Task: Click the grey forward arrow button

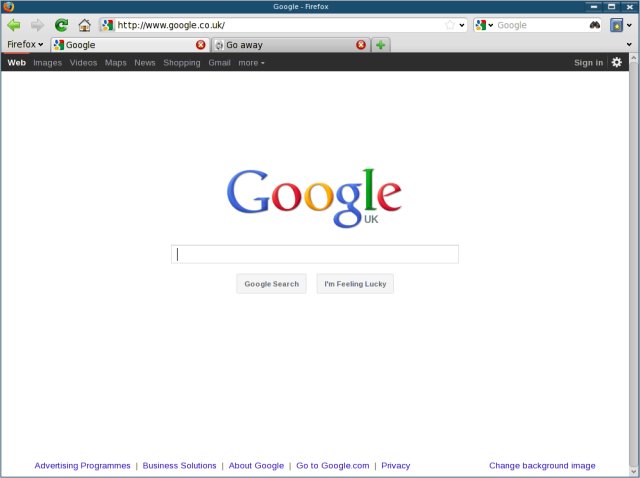Action: (x=38, y=25)
